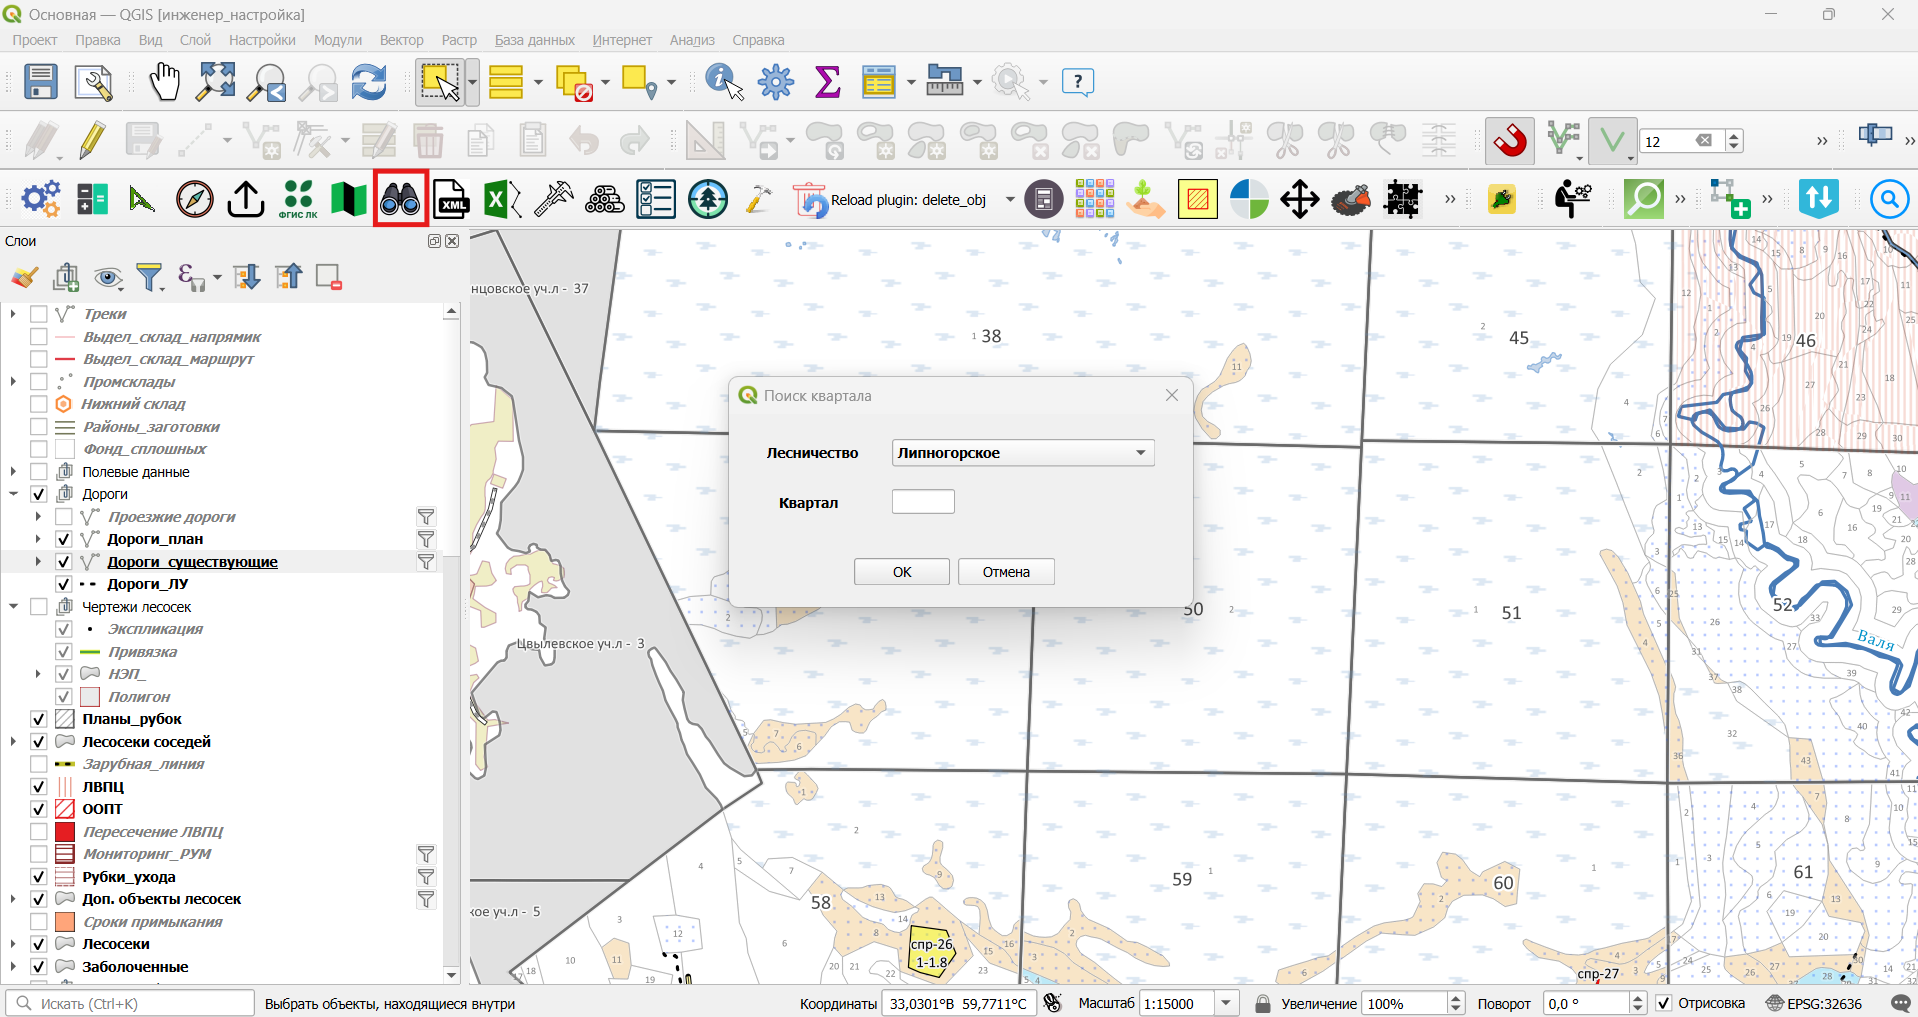Hide the Дороги_план layer
Screen dimensions: 1918x1017
tap(64, 539)
